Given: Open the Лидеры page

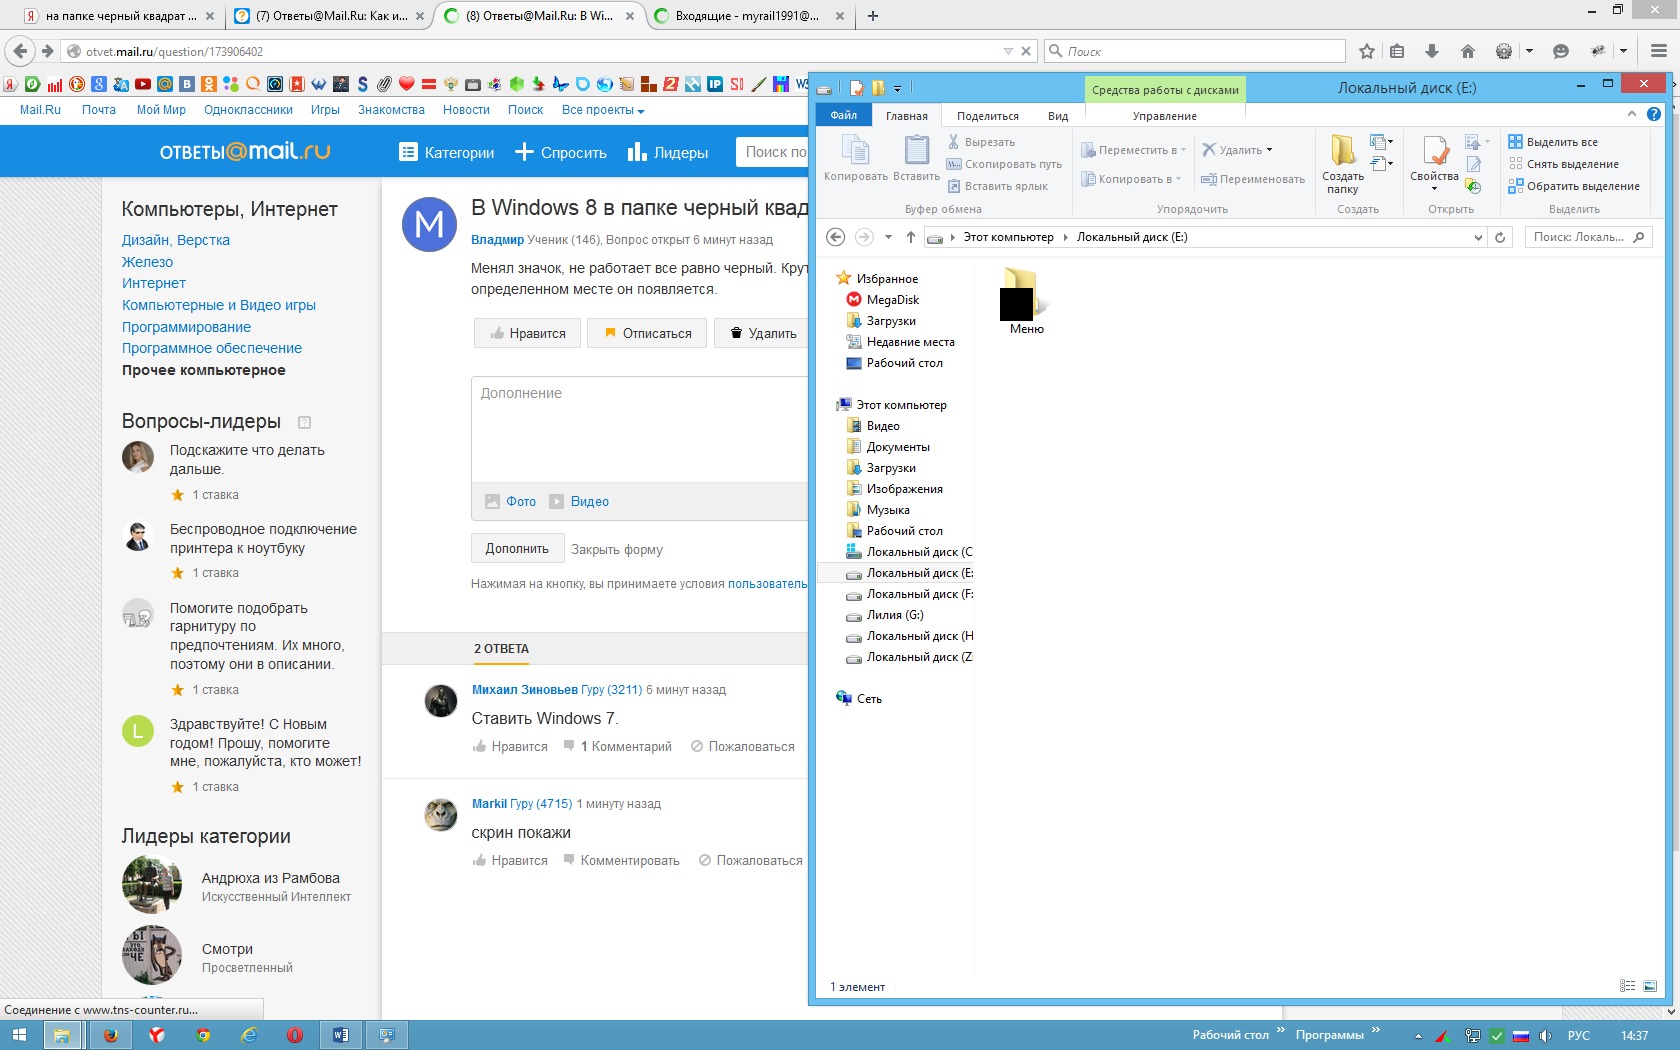Looking at the screenshot, I should (668, 152).
